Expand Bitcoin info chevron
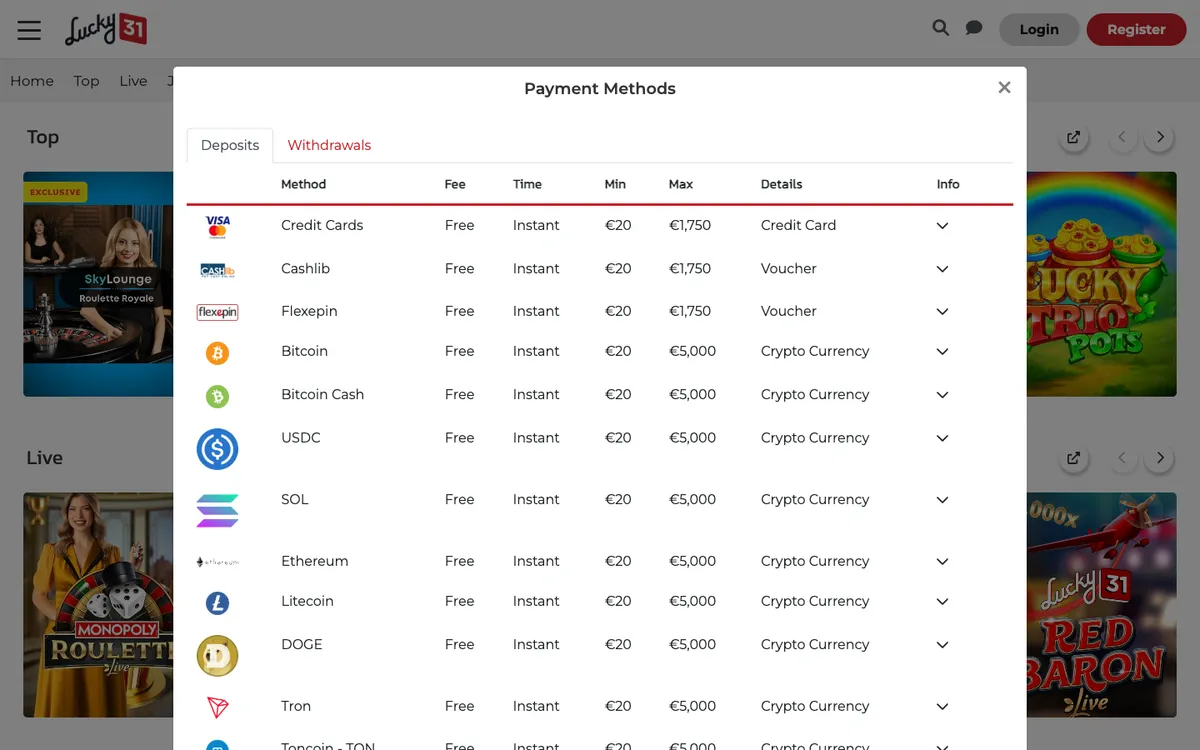1200x750 pixels. [942, 352]
